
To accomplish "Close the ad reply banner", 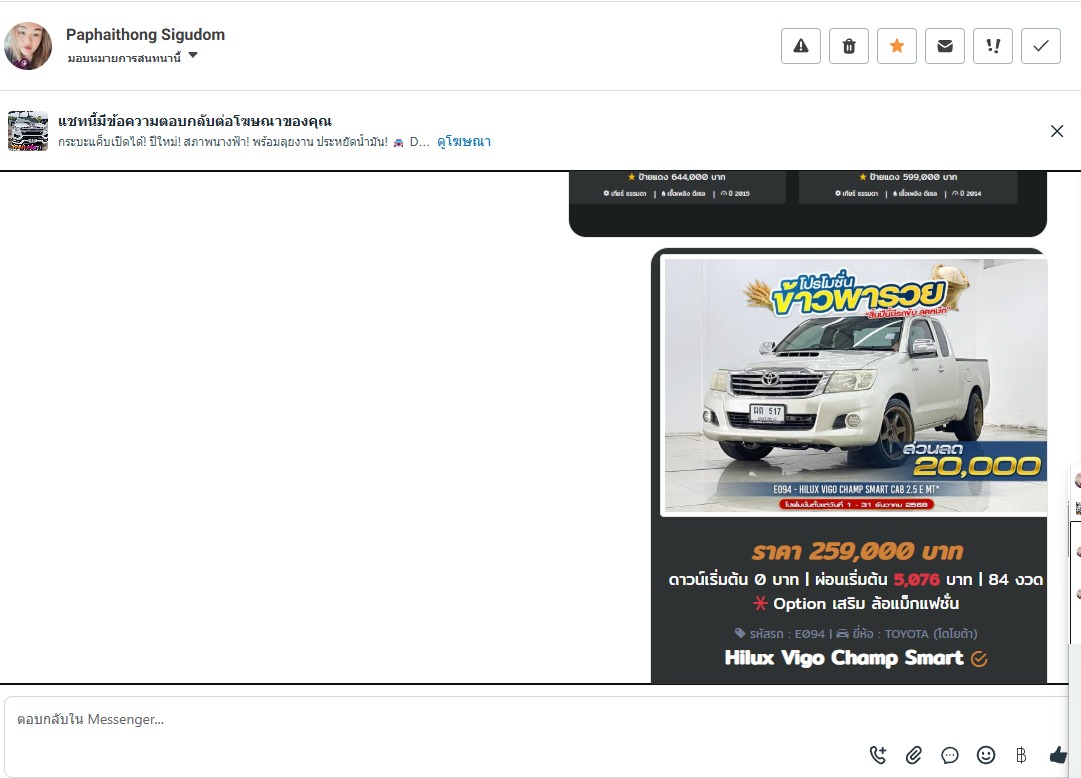I will [x=1057, y=131].
